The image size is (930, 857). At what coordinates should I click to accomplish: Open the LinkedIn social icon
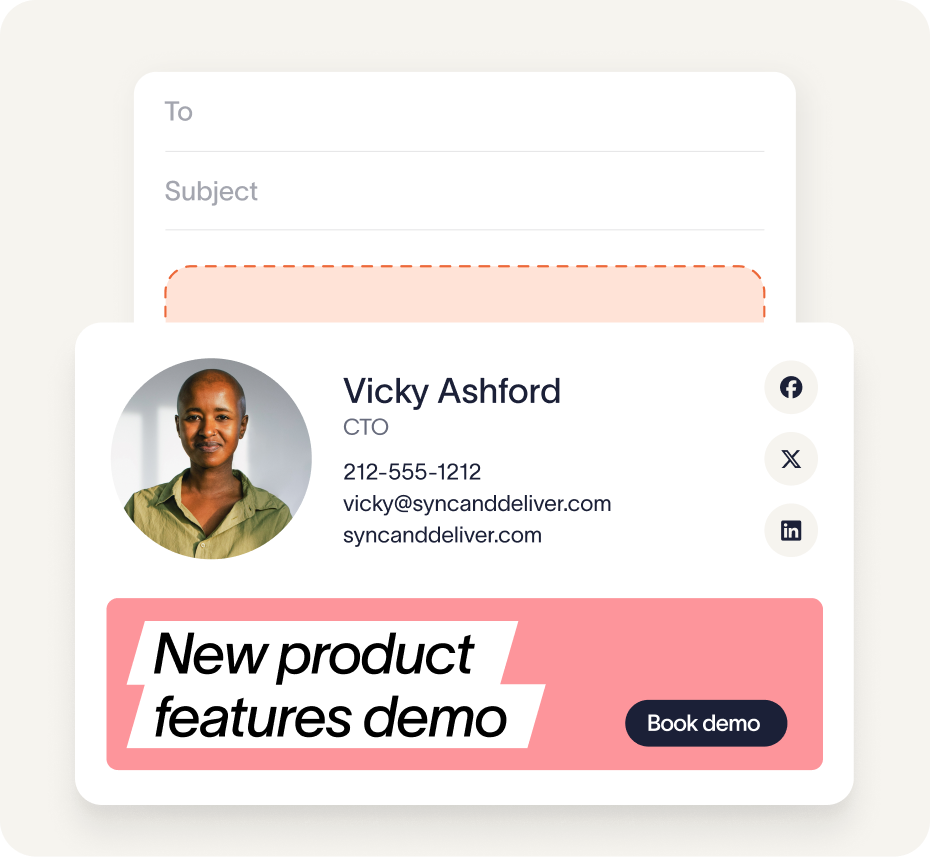tap(791, 530)
